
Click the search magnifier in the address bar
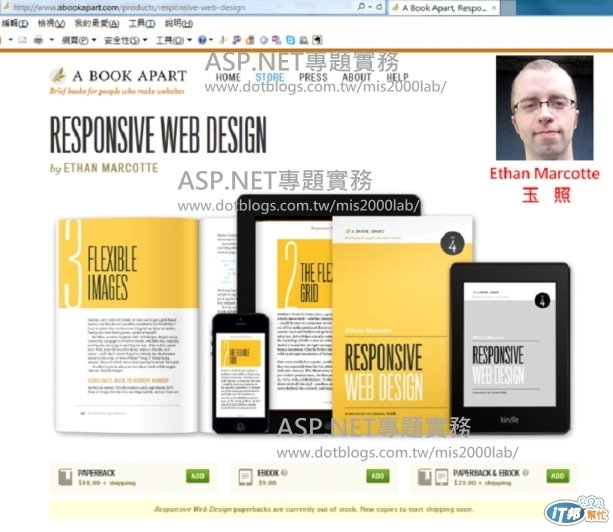pos(362,7)
